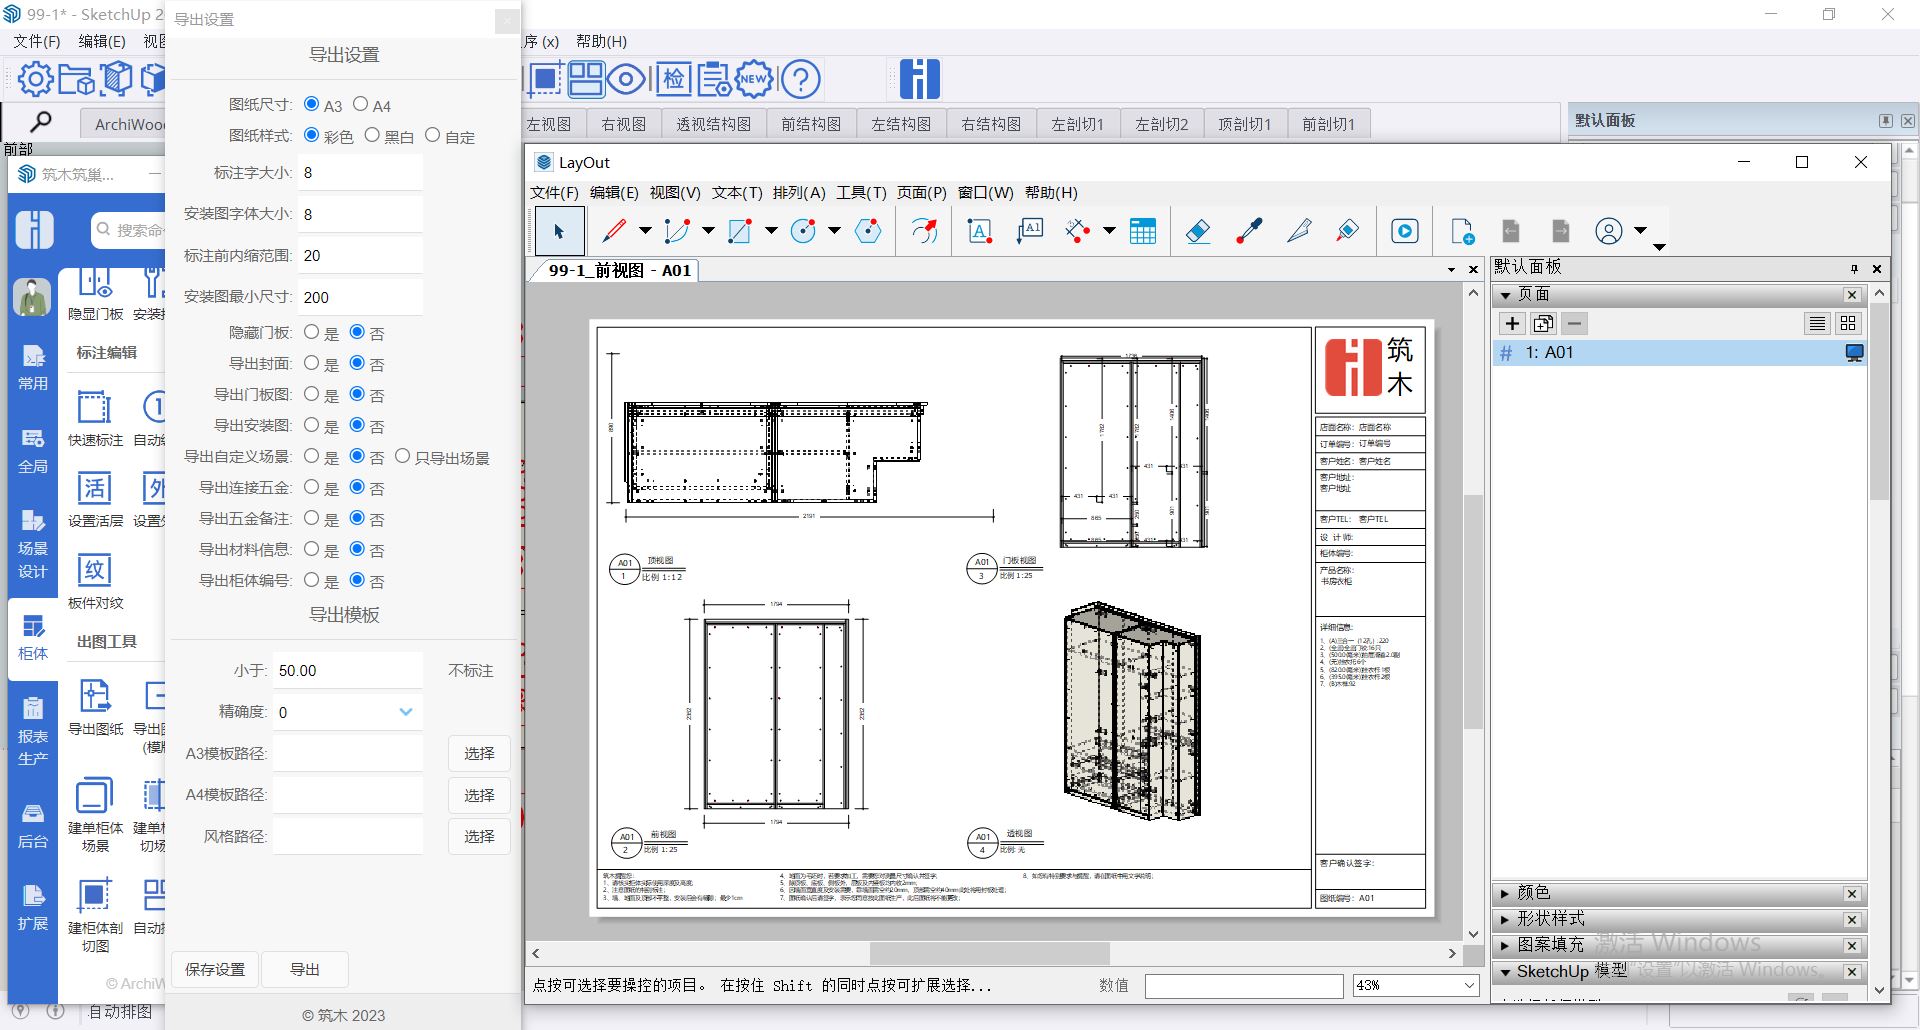The image size is (1920, 1030).
Task: Select A4 for 图纸尺寸
Action: (x=361, y=104)
